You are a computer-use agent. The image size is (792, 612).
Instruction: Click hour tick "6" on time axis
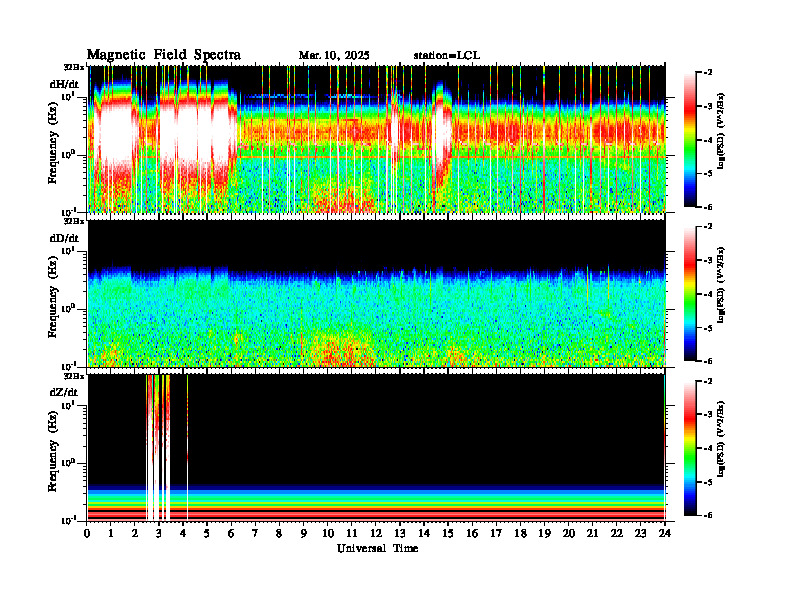pos(231,534)
